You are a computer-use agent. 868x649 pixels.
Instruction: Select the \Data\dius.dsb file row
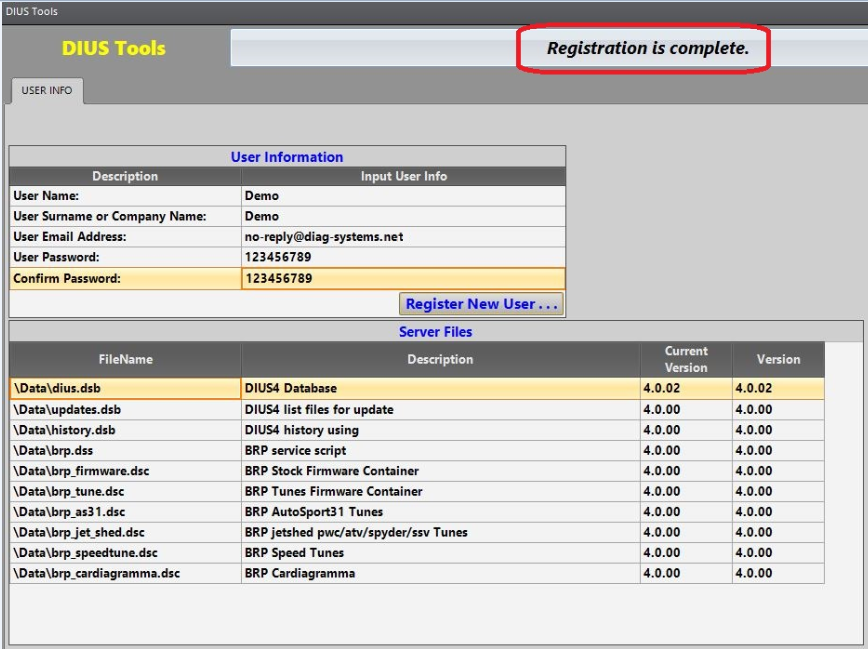[x=125, y=388]
